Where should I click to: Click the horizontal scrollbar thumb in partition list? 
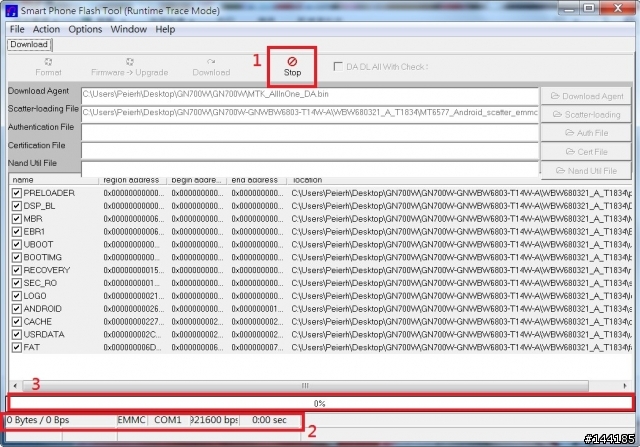tap(305, 385)
